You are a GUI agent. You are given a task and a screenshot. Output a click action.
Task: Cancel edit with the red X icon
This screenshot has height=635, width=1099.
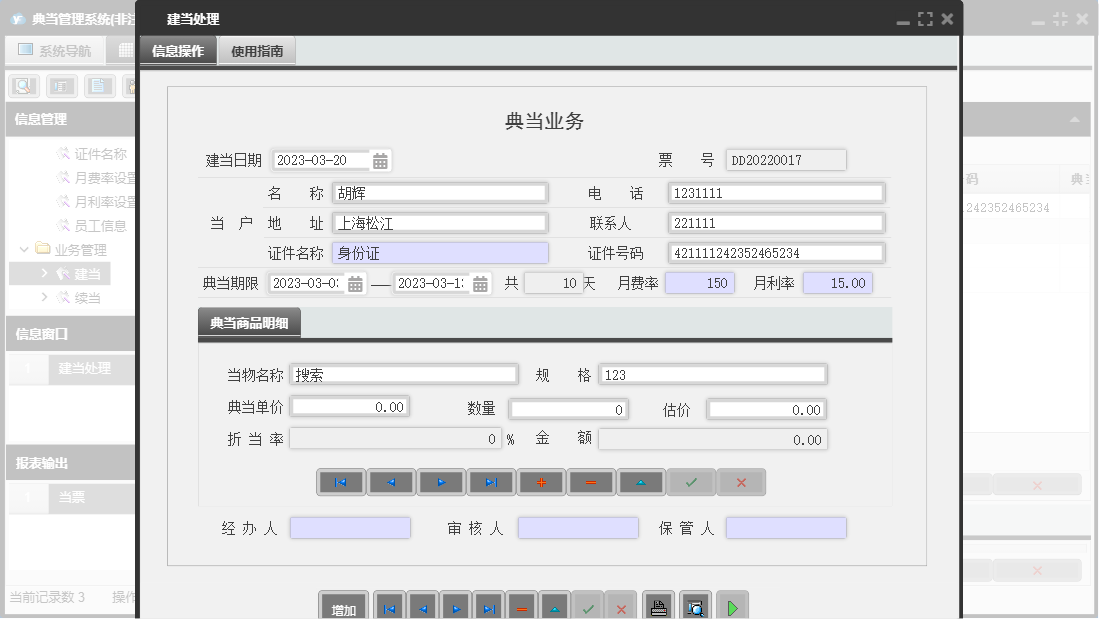pyautogui.click(x=741, y=482)
